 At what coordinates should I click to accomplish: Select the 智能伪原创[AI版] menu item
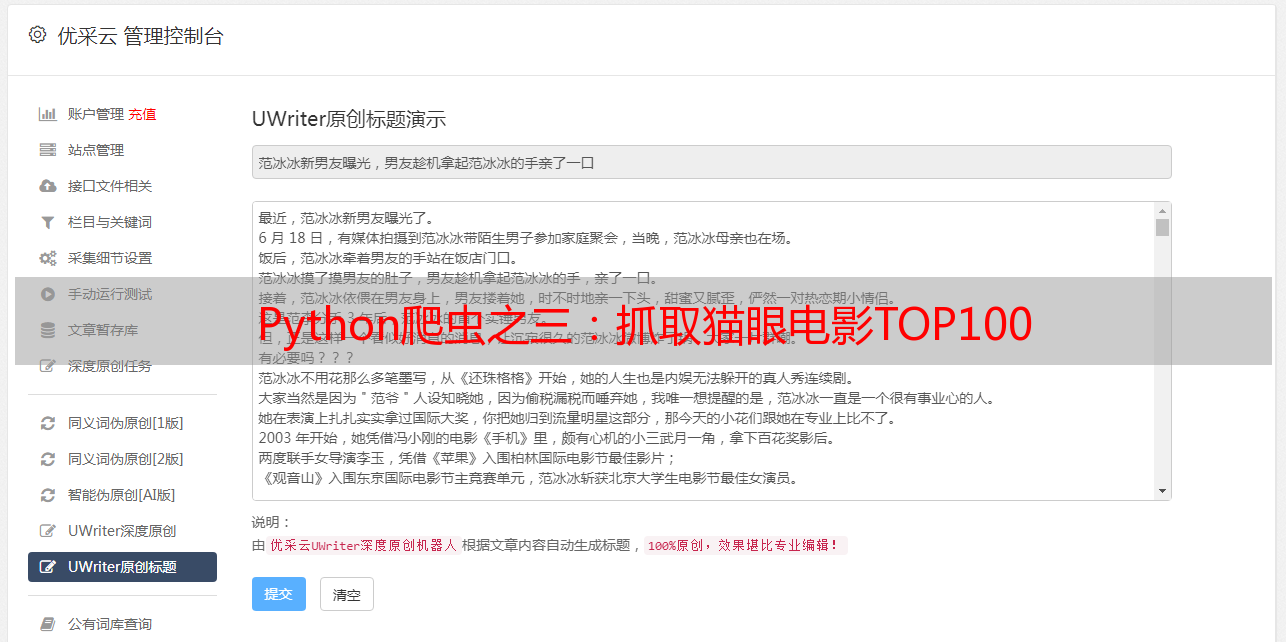click(122, 495)
